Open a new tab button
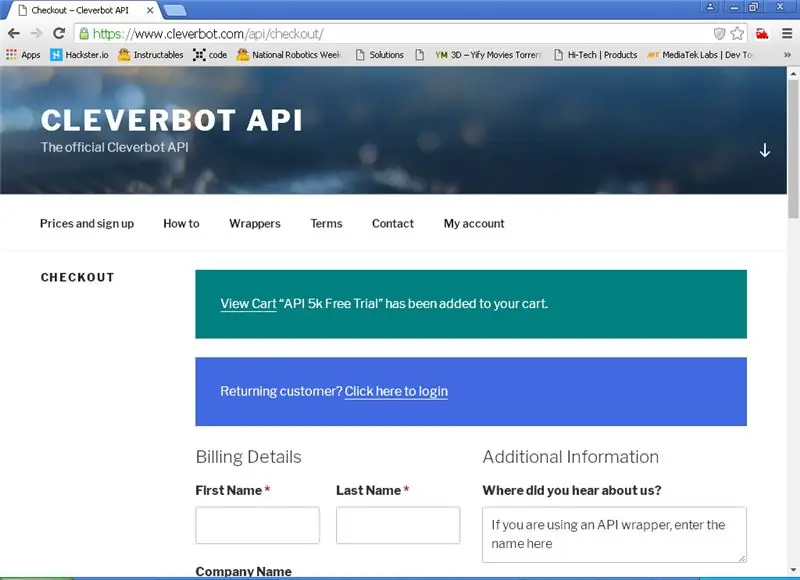800x580 pixels. click(x=175, y=10)
